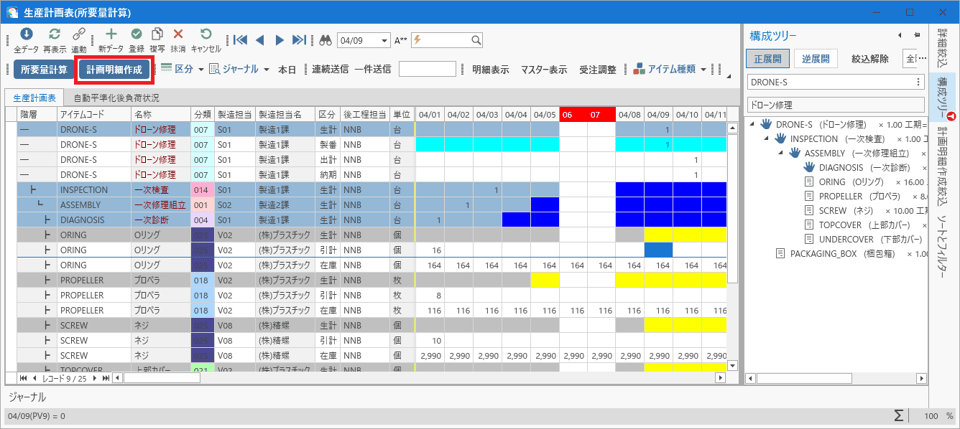Delete with the 抹消 red X icon
Screen dimensions: 960x429
pyautogui.click(x=178, y=35)
